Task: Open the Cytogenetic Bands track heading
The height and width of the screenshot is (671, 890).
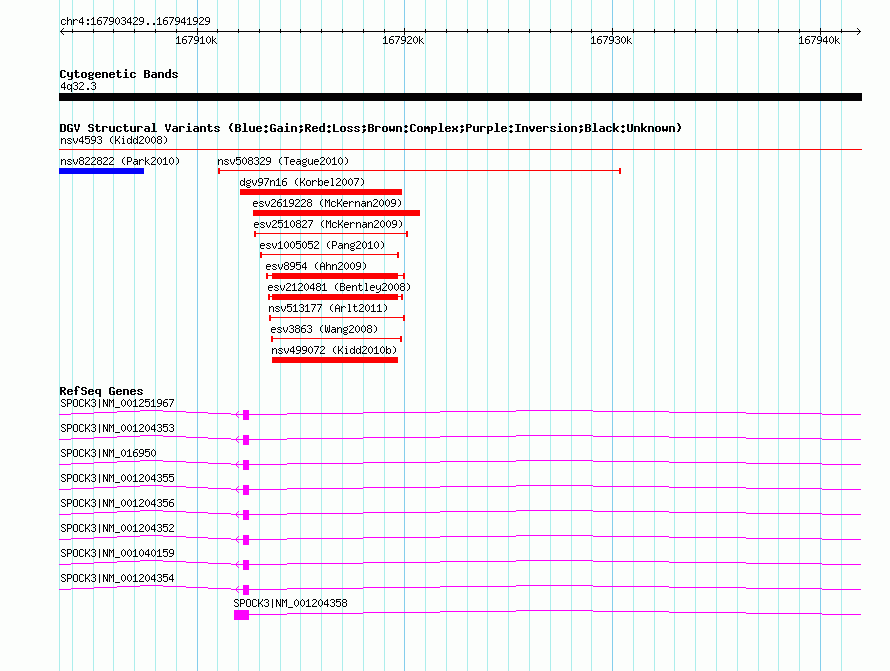Action: tap(119, 74)
